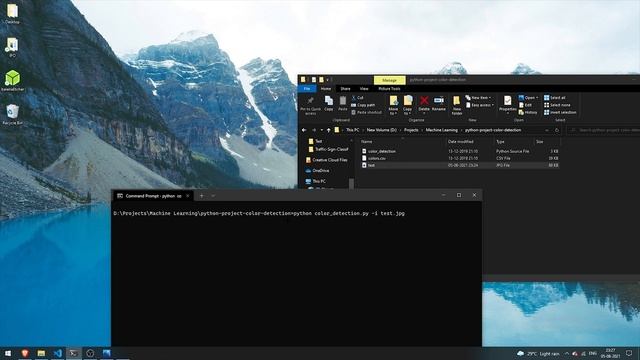This screenshot has height=360, width=640.
Task: Click History in the Open group
Action: click(x=528, y=112)
